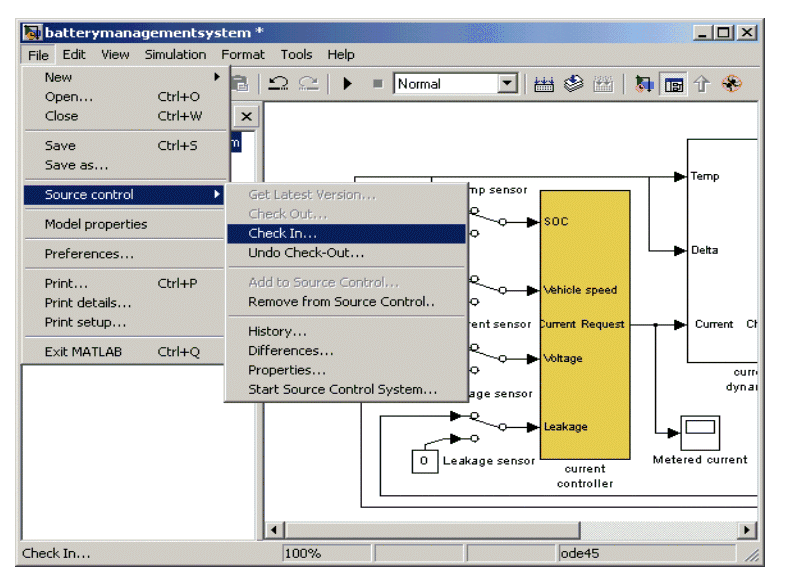Open the Simulation menu in menu bar
791x585 pixels.
pyautogui.click(x=175, y=55)
